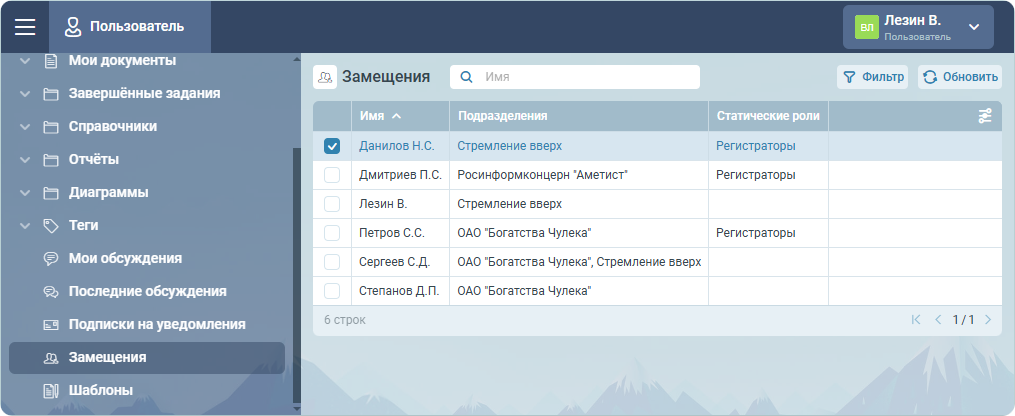Click the column settings icon in table header
1015x416 pixels.
click(x=986, y=116)
